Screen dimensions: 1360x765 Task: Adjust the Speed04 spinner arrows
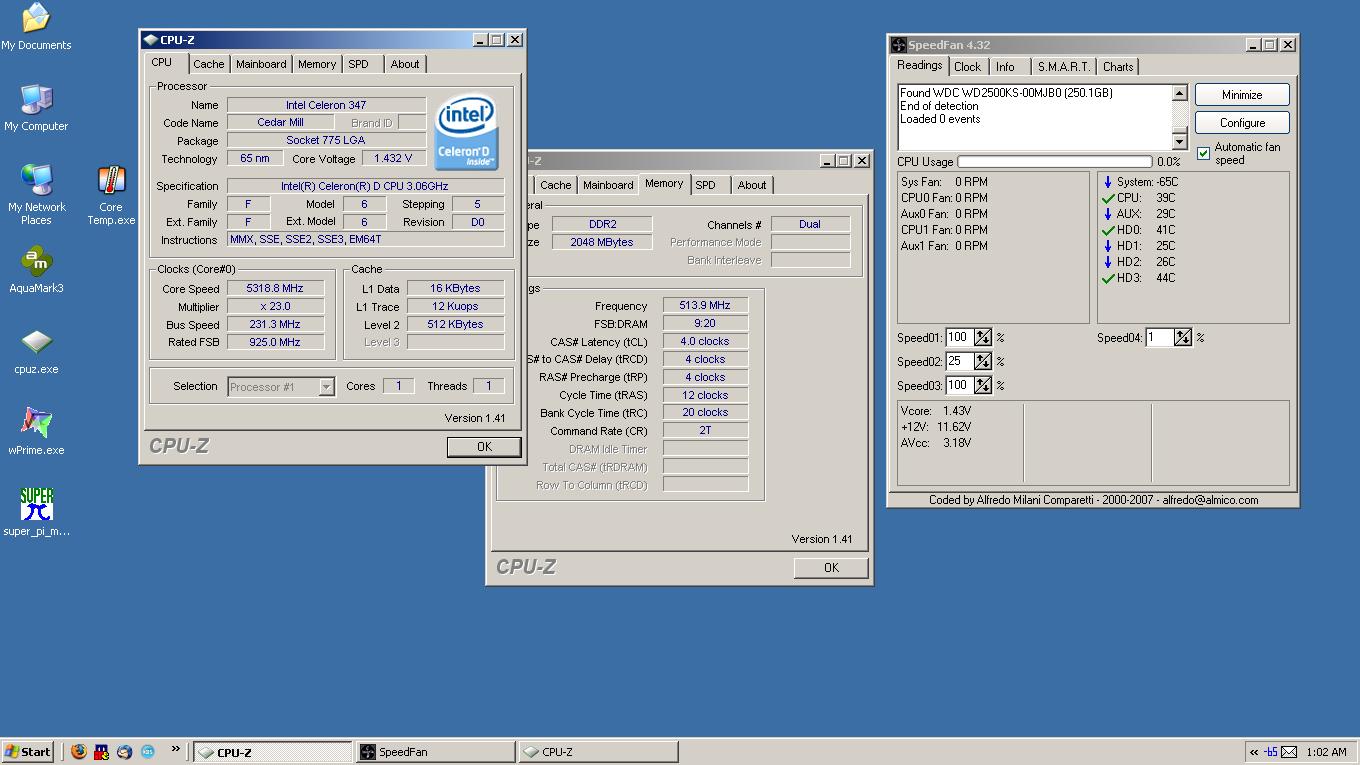pos(1183,338)
